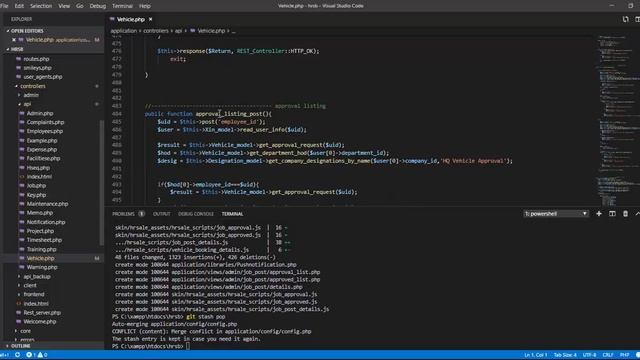Click the open changes icon in editor toolbar
The width and height of the screenshot is (640, 360).
point(625,19)
